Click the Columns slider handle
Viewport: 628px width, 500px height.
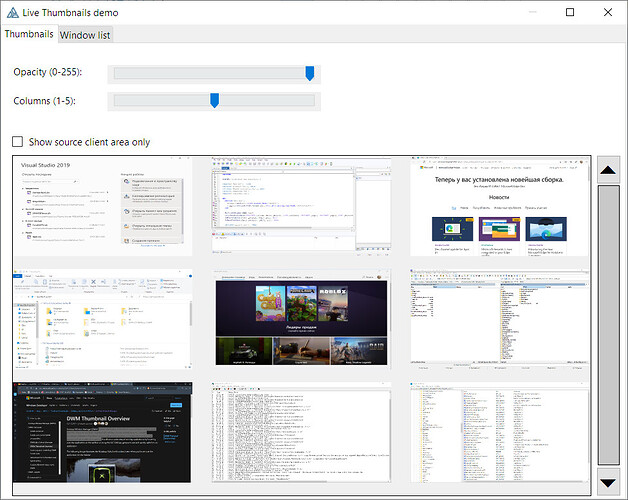point(214,100)
